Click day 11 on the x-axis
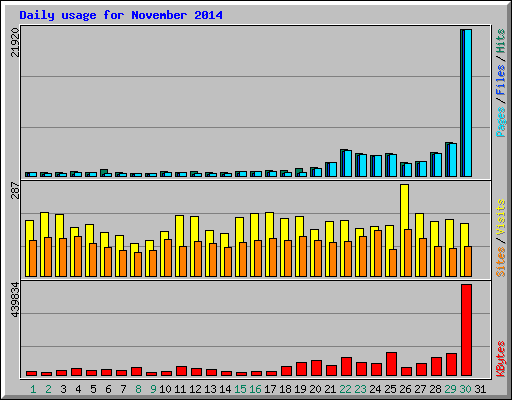 click(x=180, y=389)
